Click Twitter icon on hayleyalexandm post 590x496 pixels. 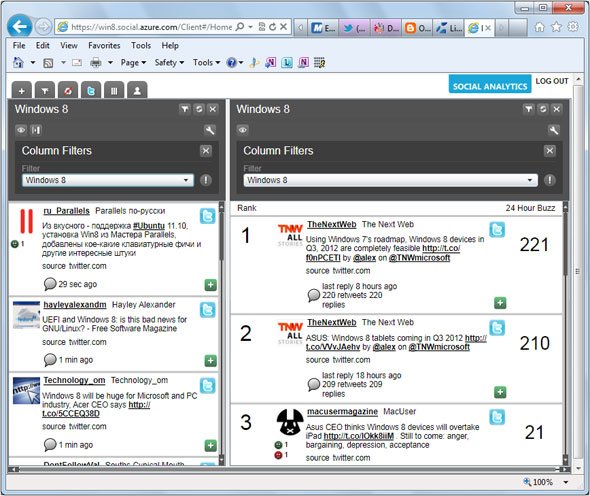coord(208,310)
